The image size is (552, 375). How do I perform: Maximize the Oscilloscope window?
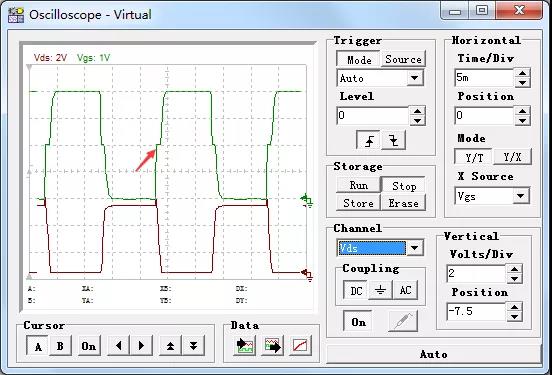tap(482, 11)
